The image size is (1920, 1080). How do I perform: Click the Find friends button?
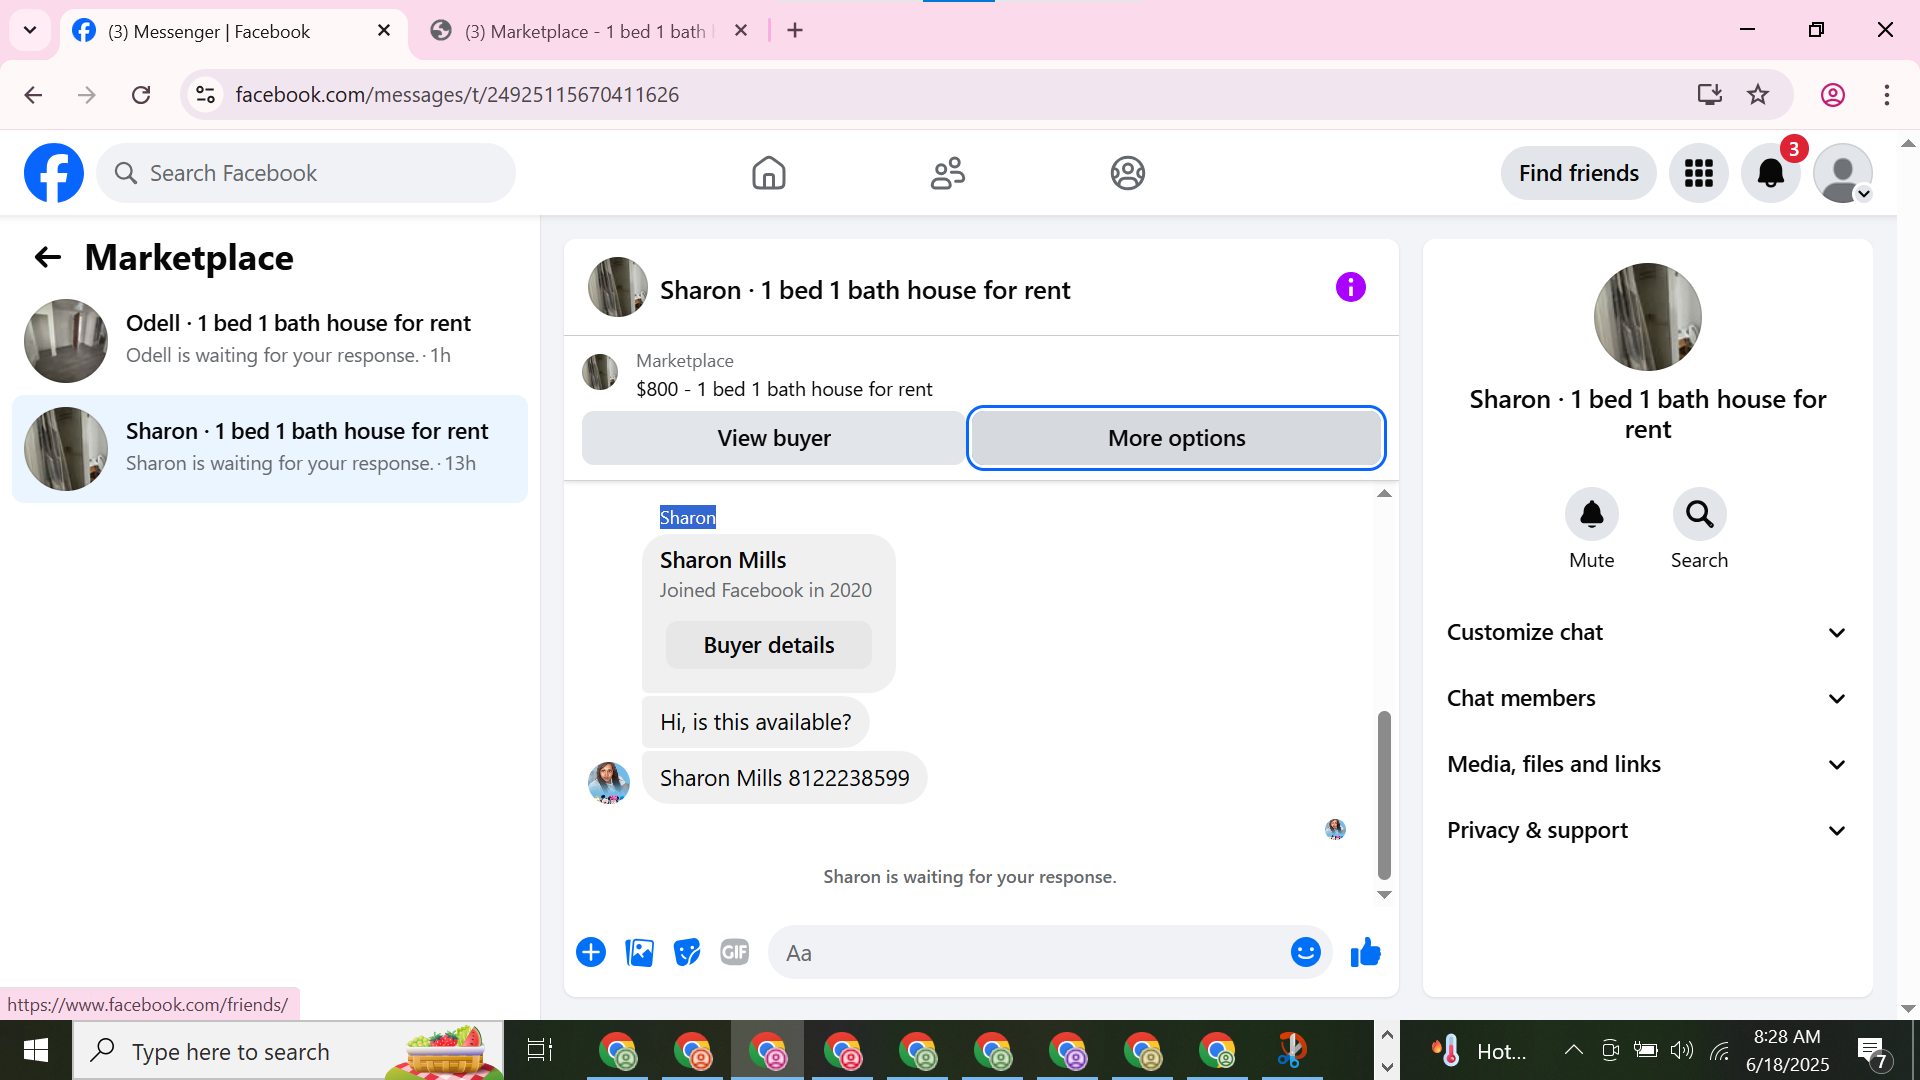coord(1578,173)
